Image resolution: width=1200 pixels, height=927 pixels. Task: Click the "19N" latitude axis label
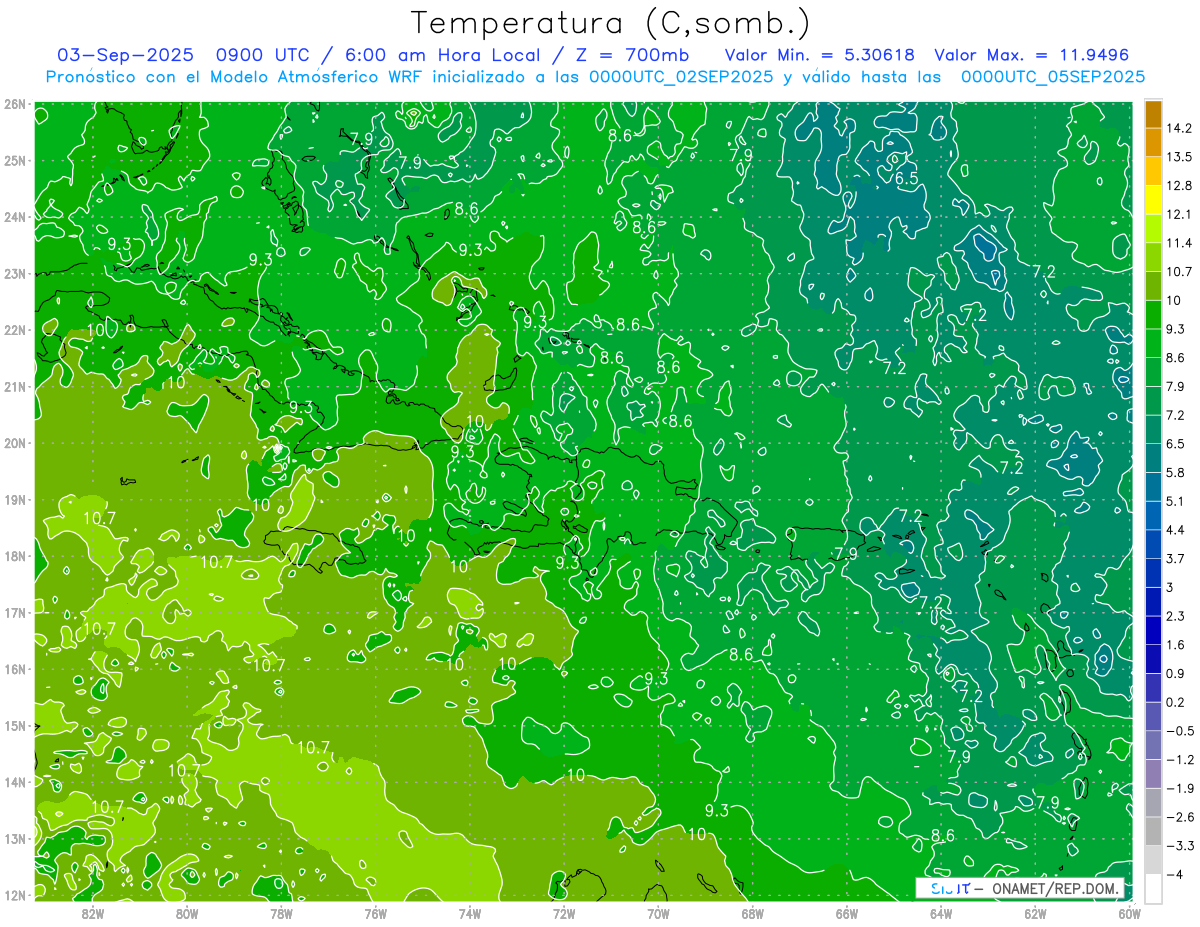point(14,499)
